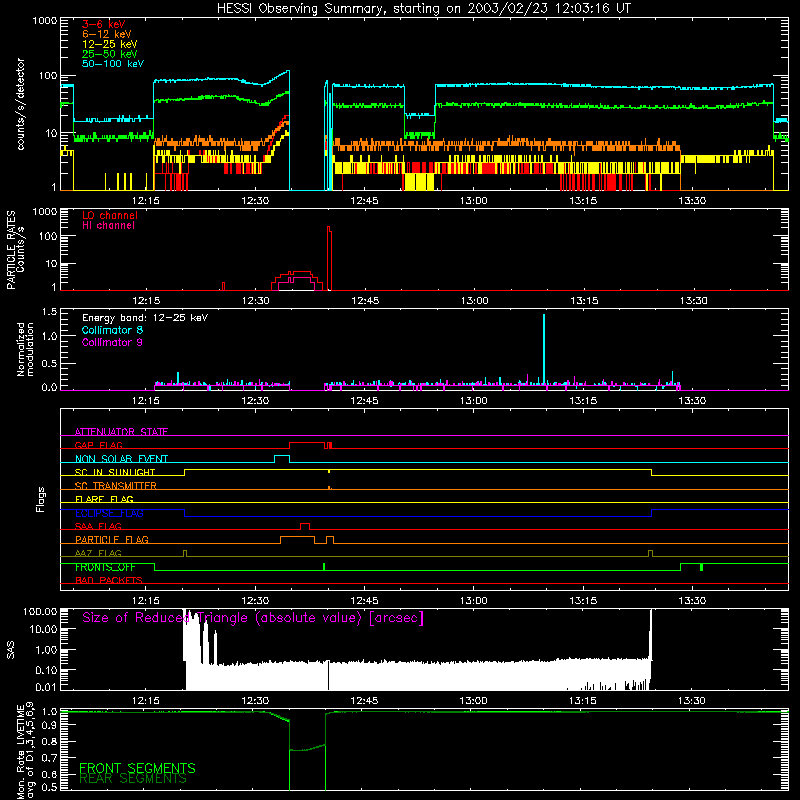800x800 pixels.
Task: Click the raised cyan NON SOLAR EVENT segment
Action: point(282,456)
